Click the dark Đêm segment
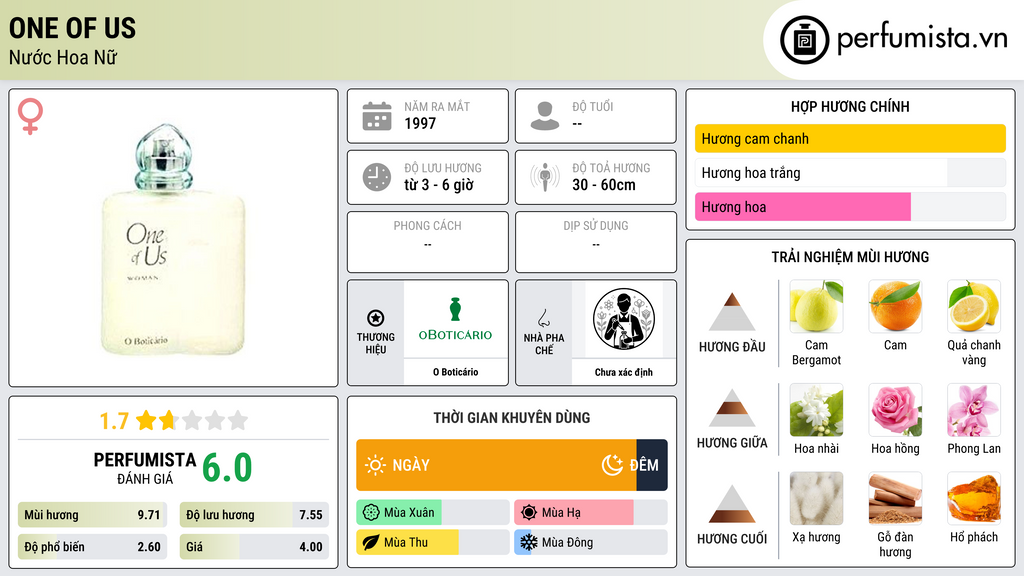This screenshot has width=1024, height=576. [652, 465]
